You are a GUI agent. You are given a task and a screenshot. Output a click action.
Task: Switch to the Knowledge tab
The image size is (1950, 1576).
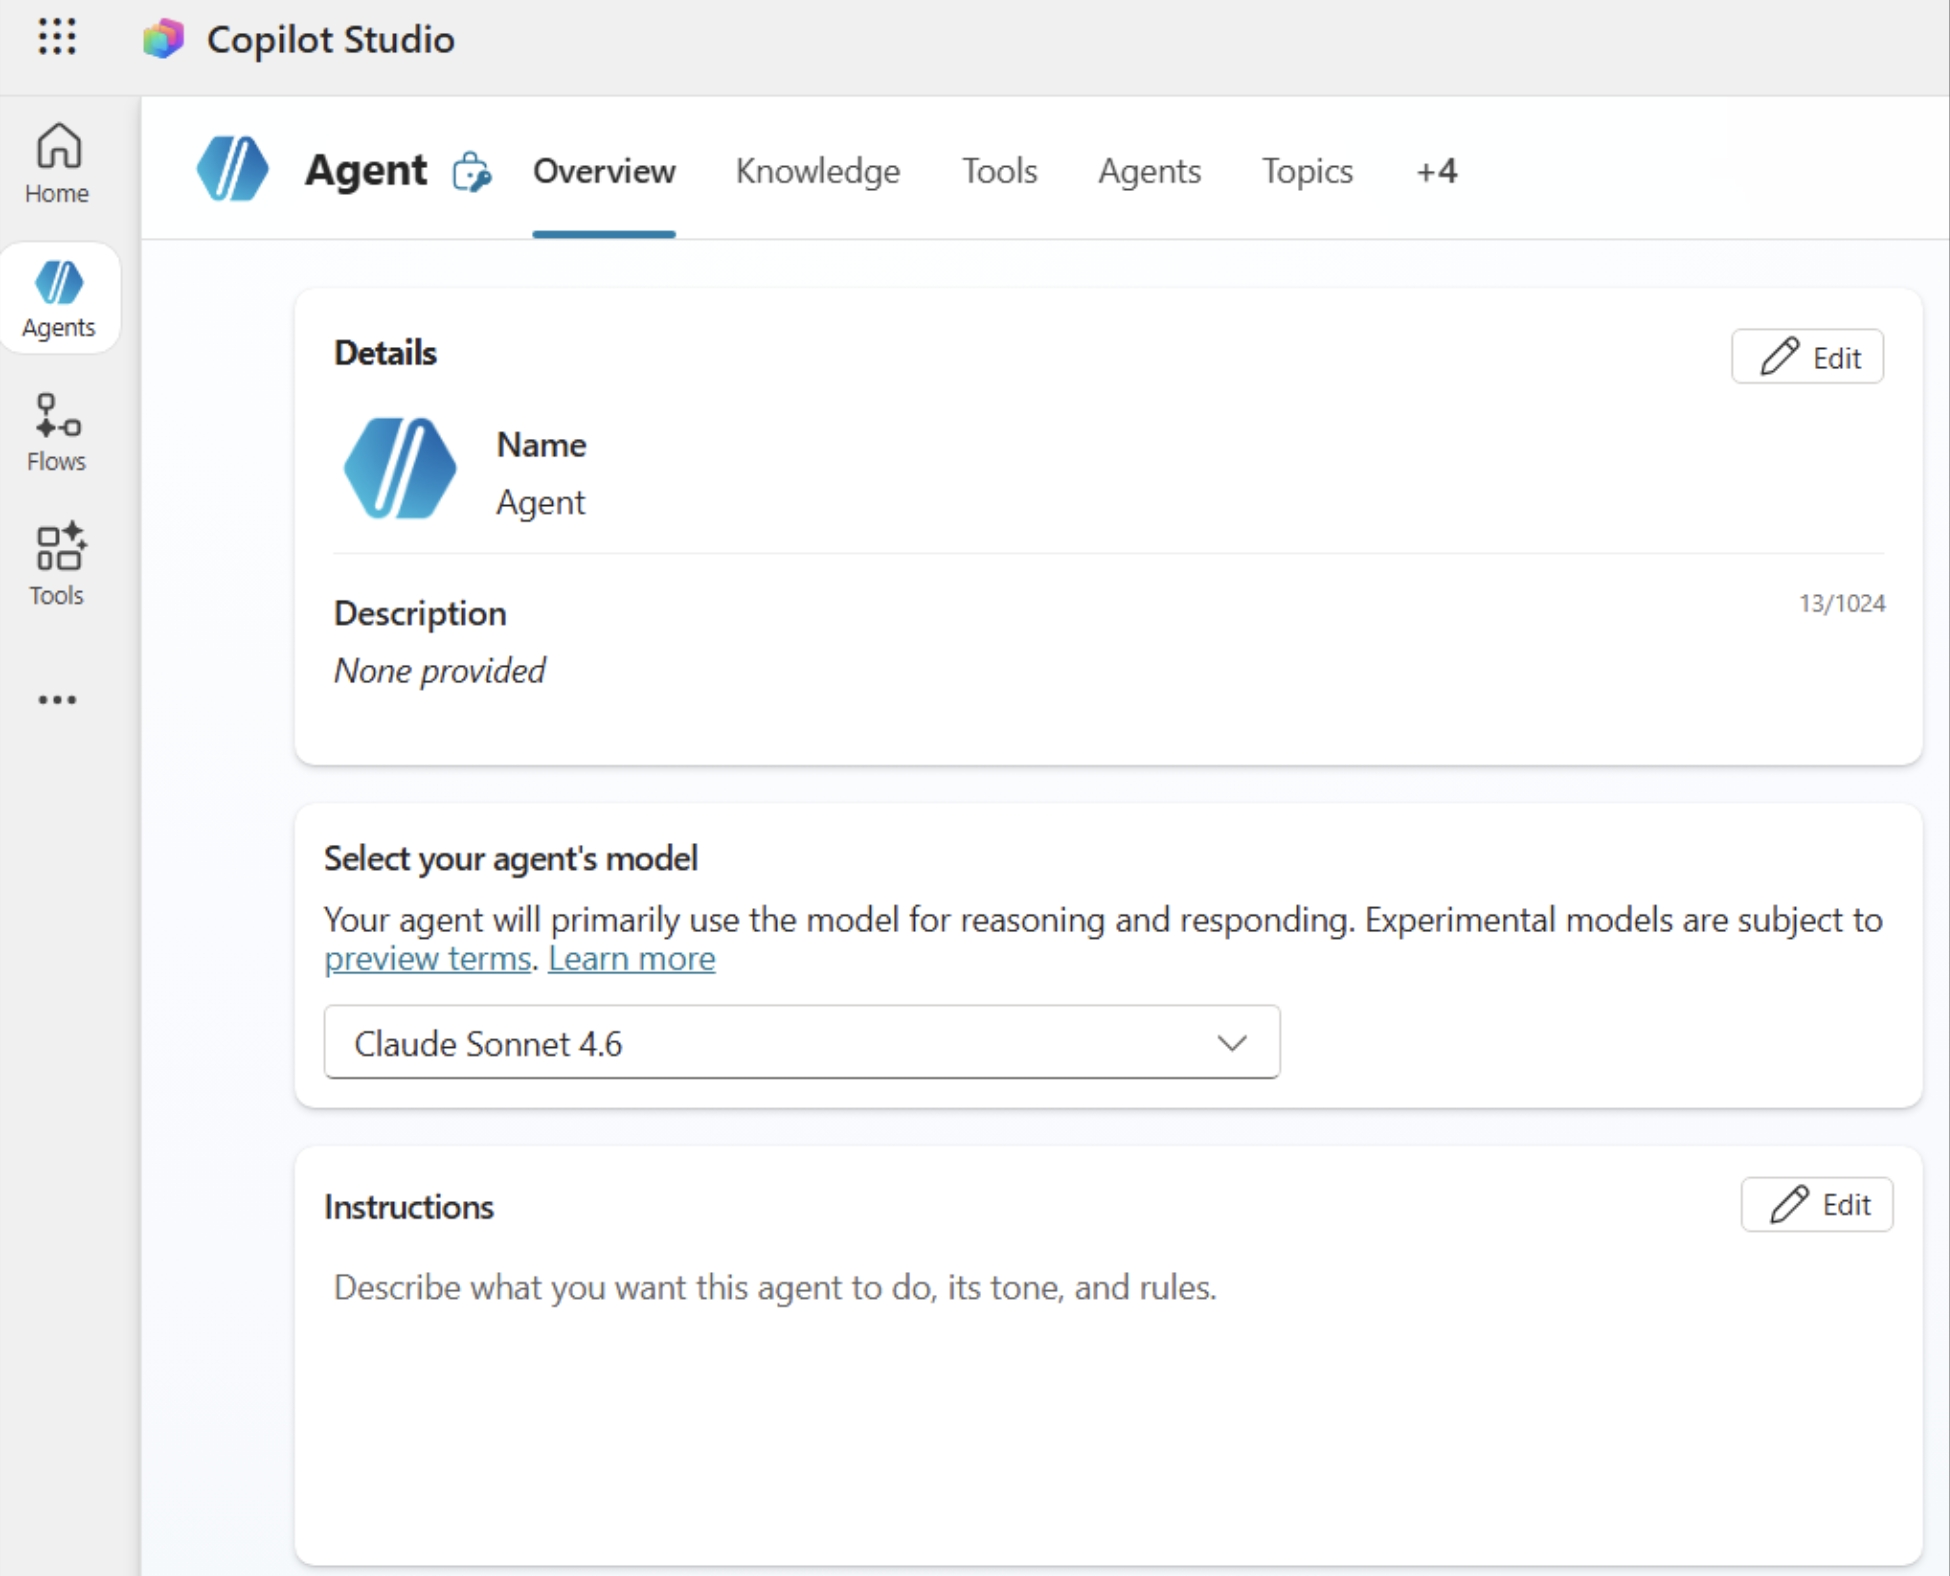pyautogui.click(x=817, y=171)
